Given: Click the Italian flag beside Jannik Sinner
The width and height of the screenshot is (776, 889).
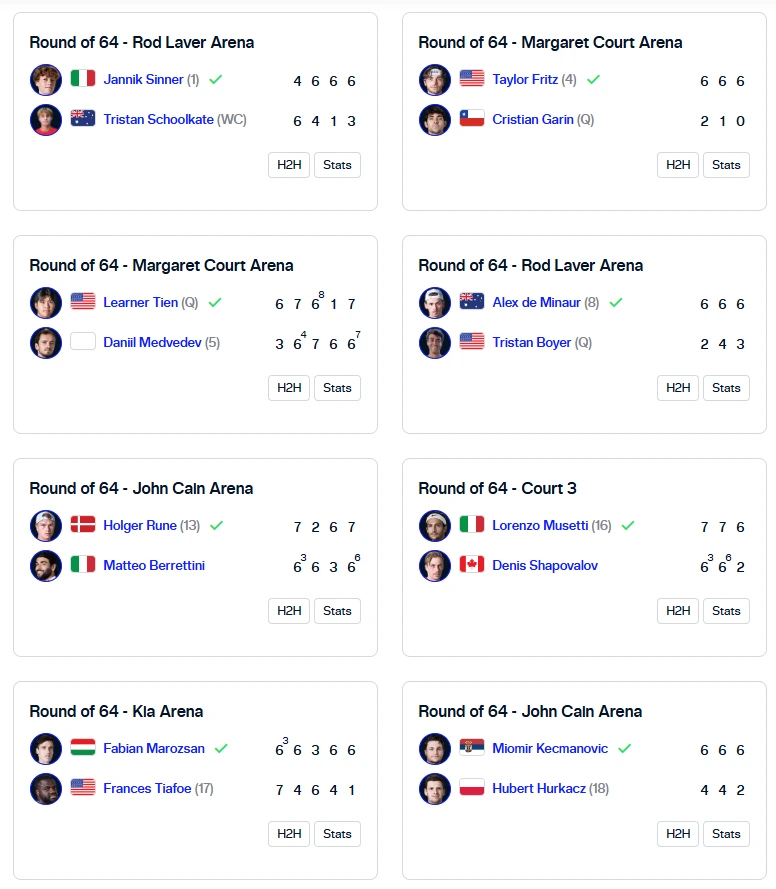Looking at the screenshot, I should [83, 79].
